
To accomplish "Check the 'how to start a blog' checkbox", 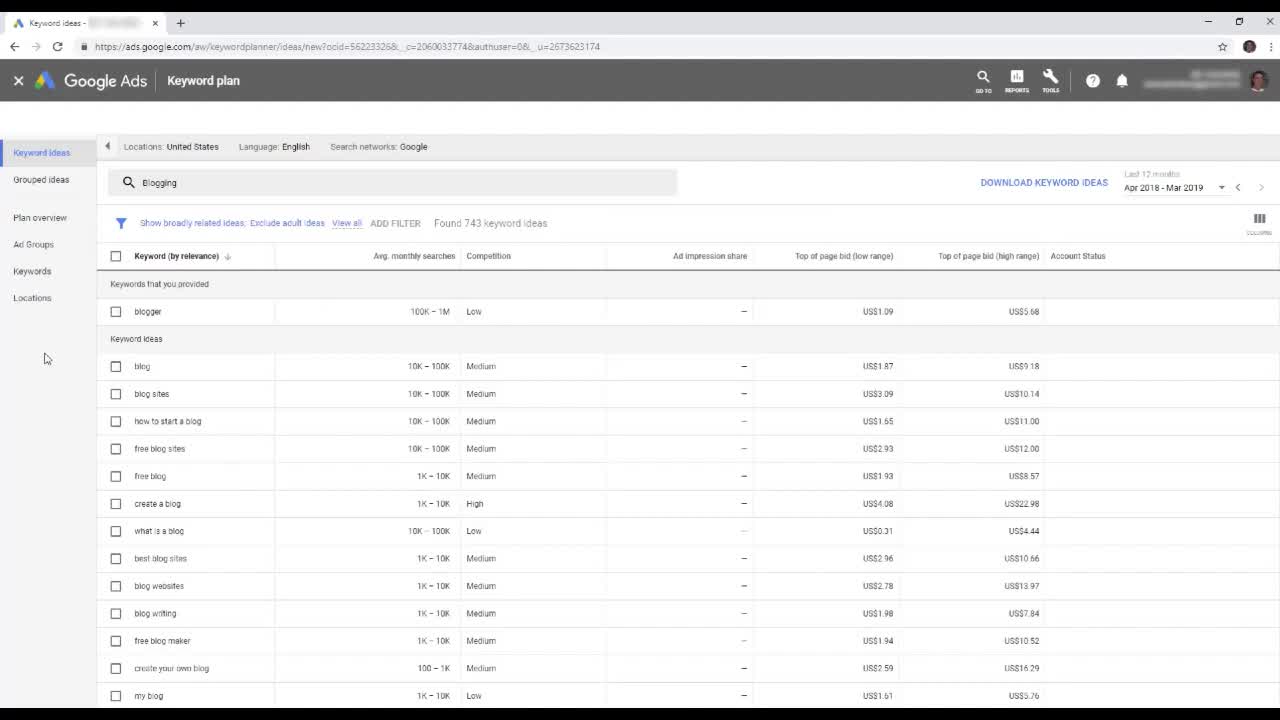I will tap(116, 422).
